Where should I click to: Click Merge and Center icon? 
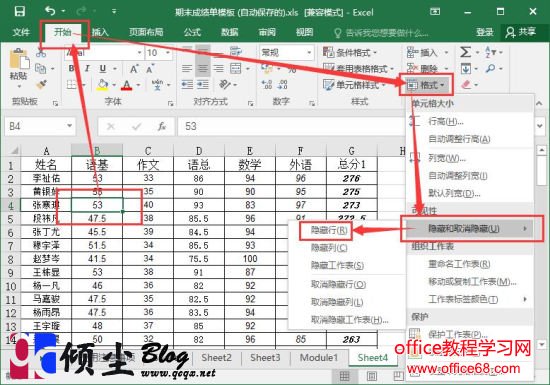[x=236, y=68]
